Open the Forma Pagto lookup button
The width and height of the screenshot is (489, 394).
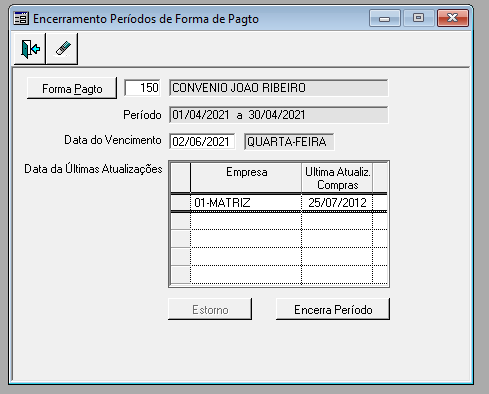[72, 88]
